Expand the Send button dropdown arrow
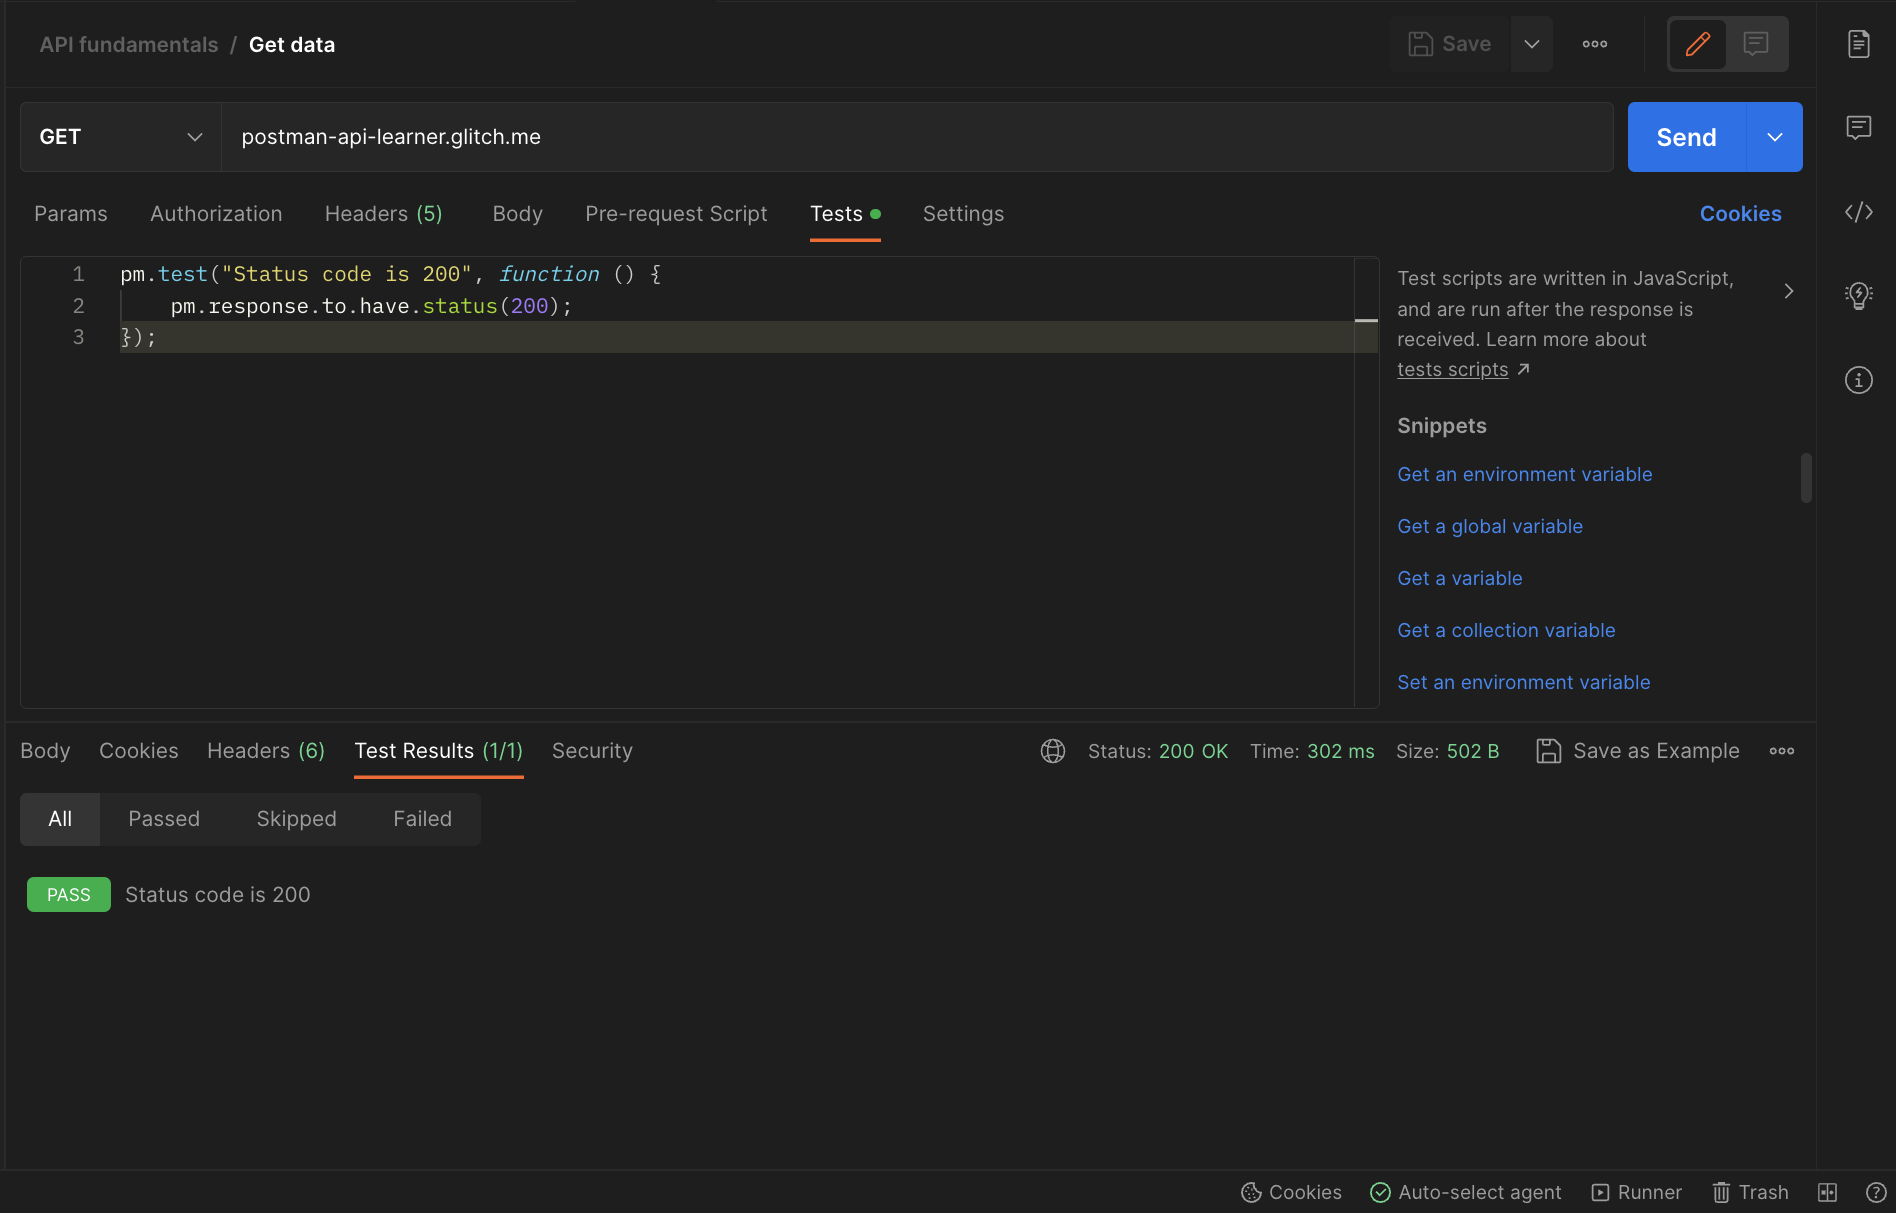1896x1213 pixels. coord(1773,137)
